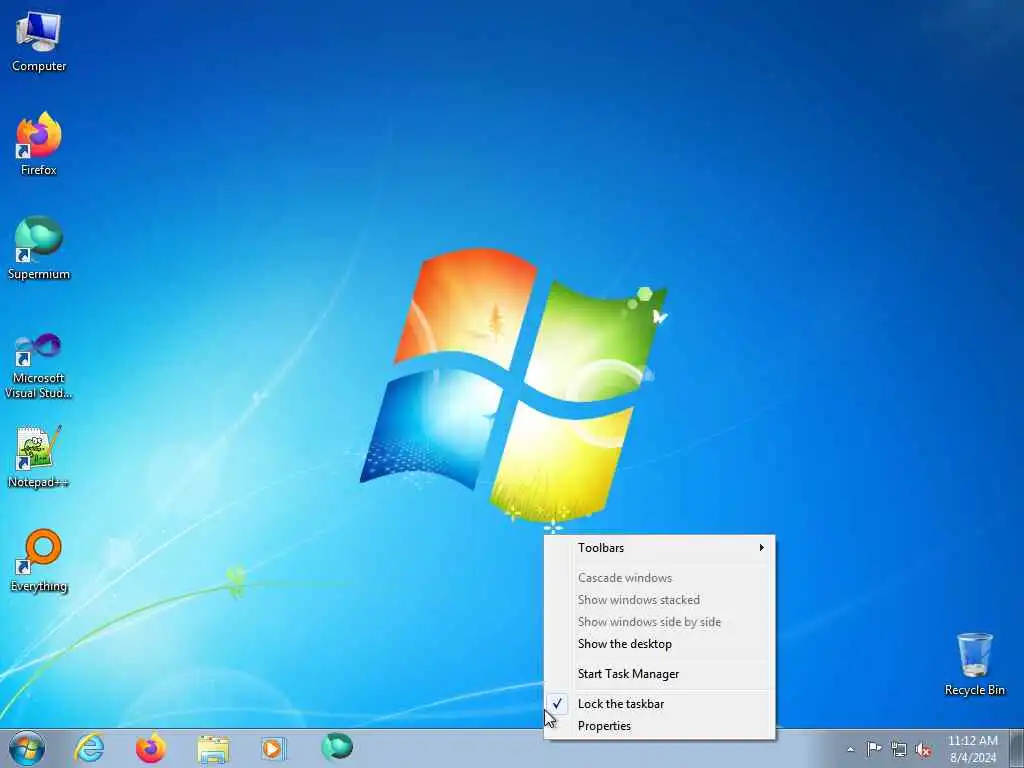
Task: Launch Internet Explorer from the taskbar
Action: (x=89, y=748)
